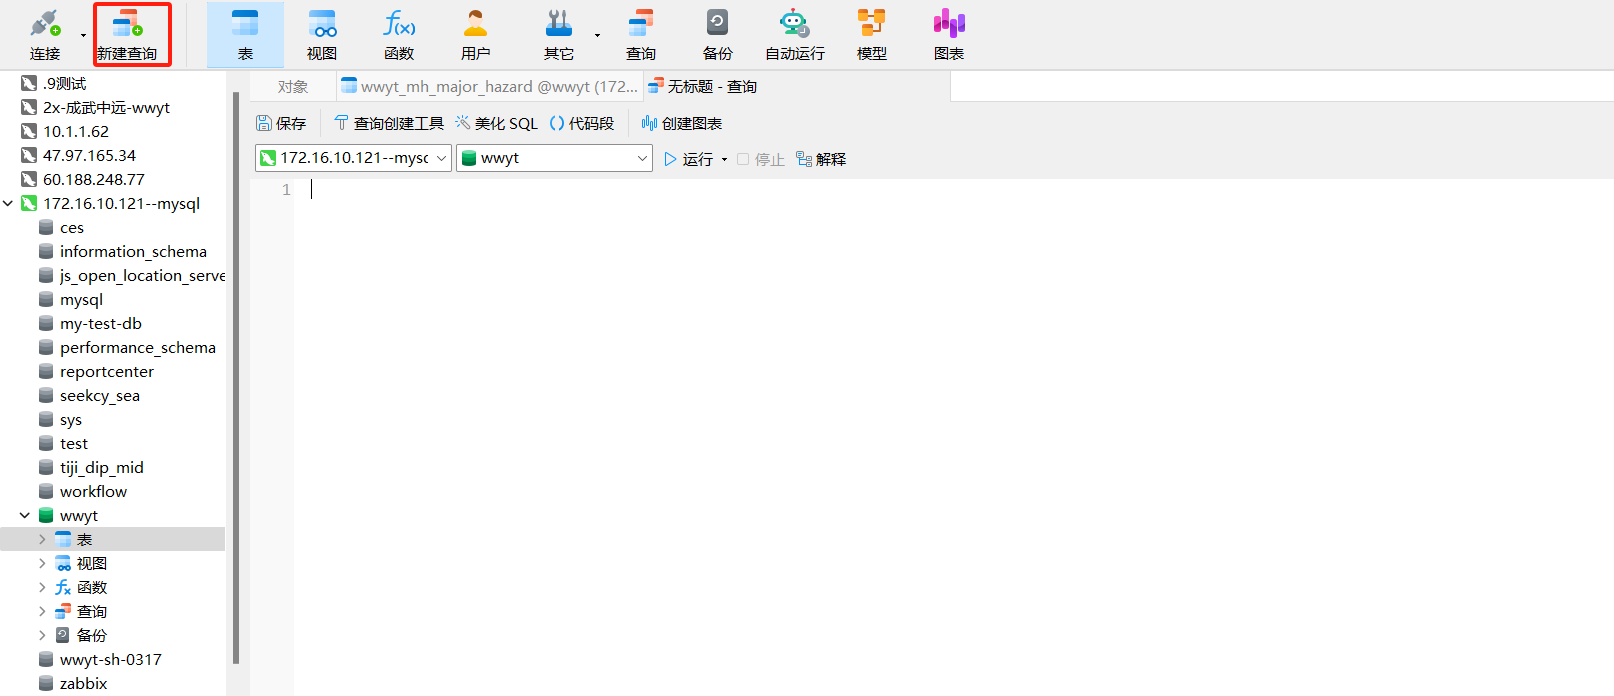Click the 函数 f(x) toolbar icon
Screen dimensions: 1614x696
click(399, 35)
